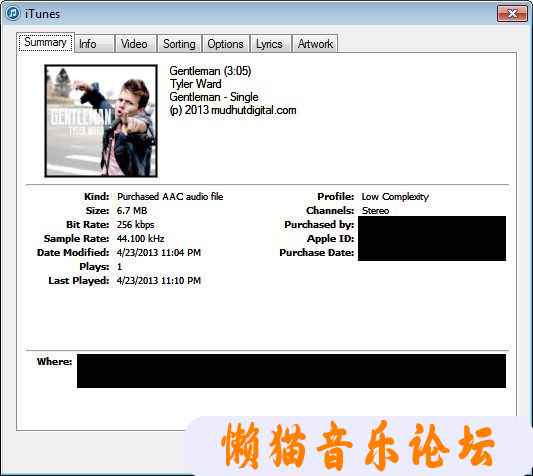Click the Gentleman album cover thumbnail
The width and height of the screenshot is (533, 476).
tap(101, 121)
